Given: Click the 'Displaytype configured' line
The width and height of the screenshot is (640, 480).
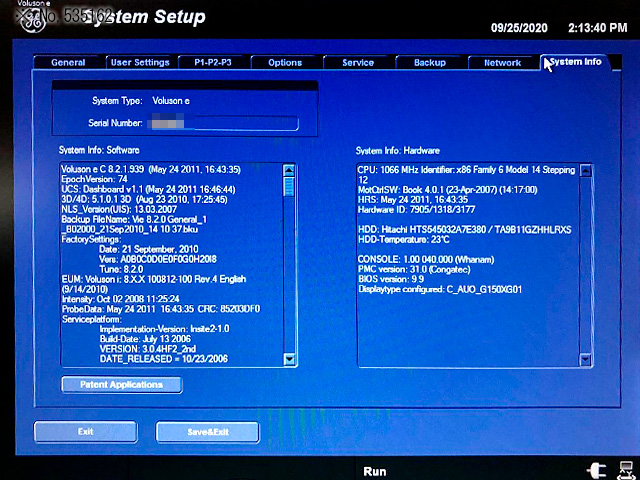Looking at the screenshot, I should (x=440, y=289).
